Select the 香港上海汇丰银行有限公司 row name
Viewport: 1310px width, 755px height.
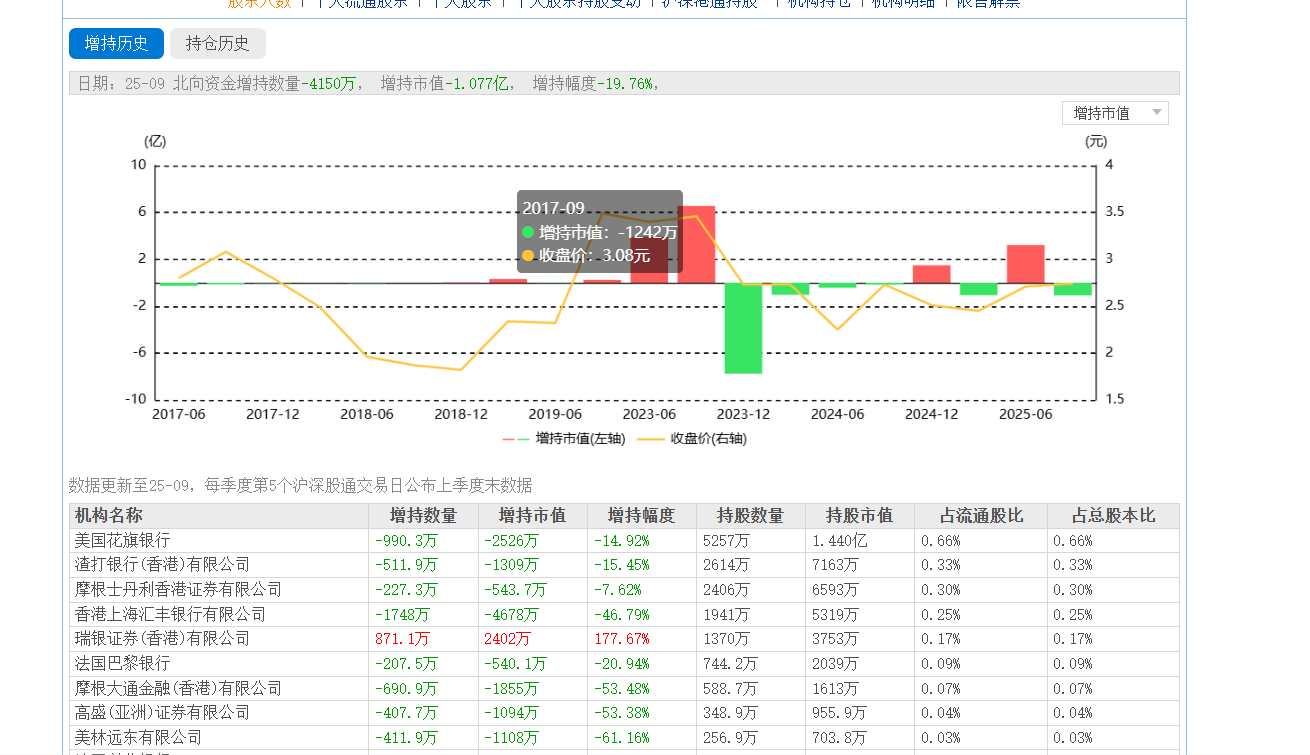[170, 614]
